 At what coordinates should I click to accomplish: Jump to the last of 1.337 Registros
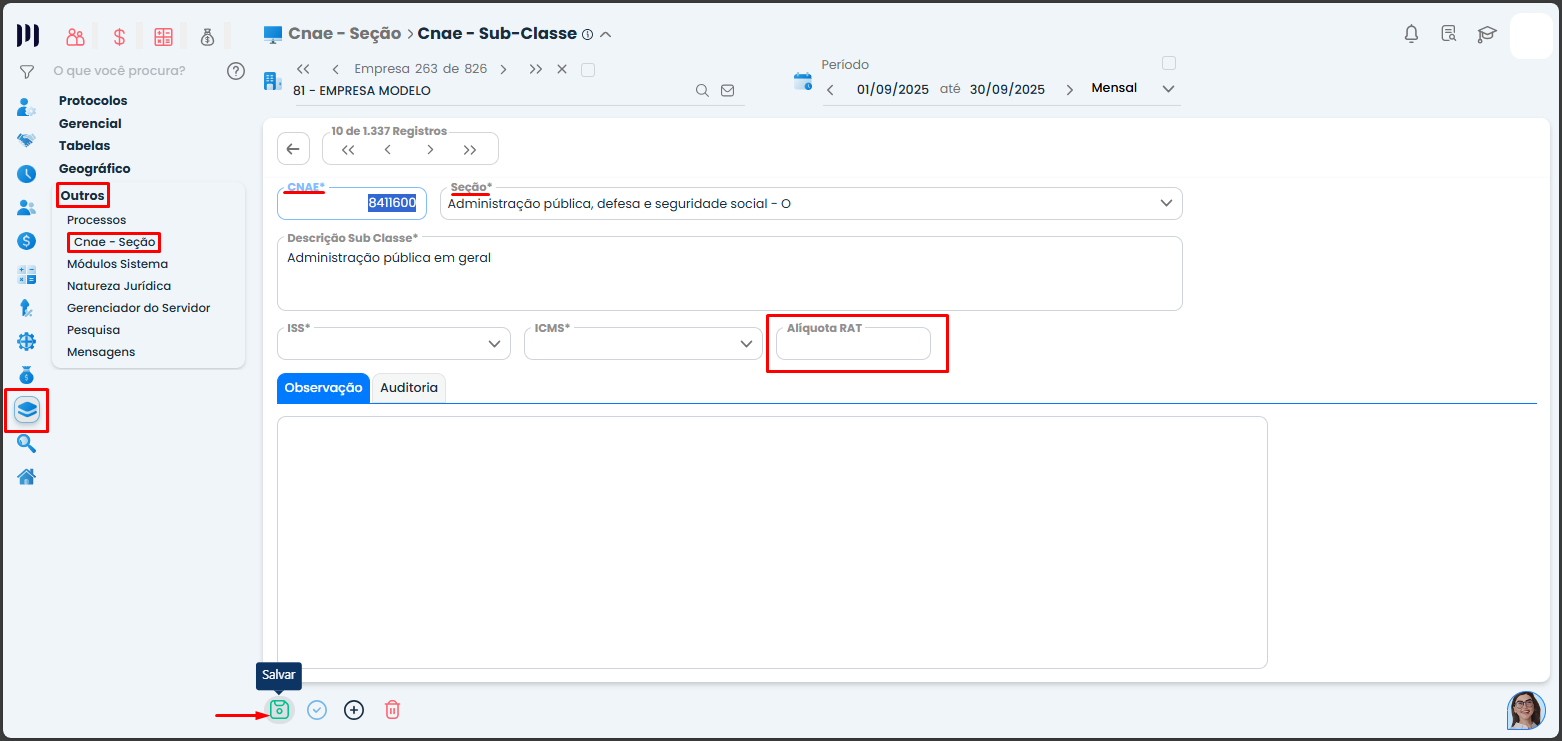point(470,150)
